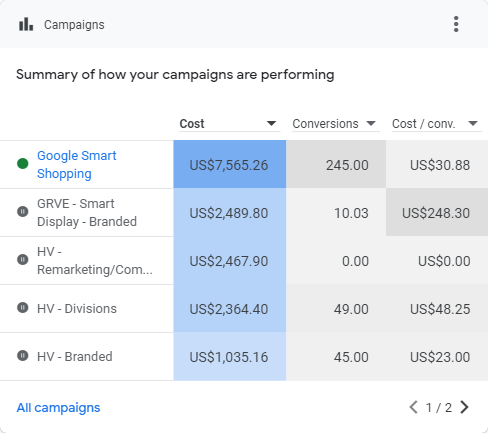Click paused icon for GRVE Smart Display

click(23, 211)
